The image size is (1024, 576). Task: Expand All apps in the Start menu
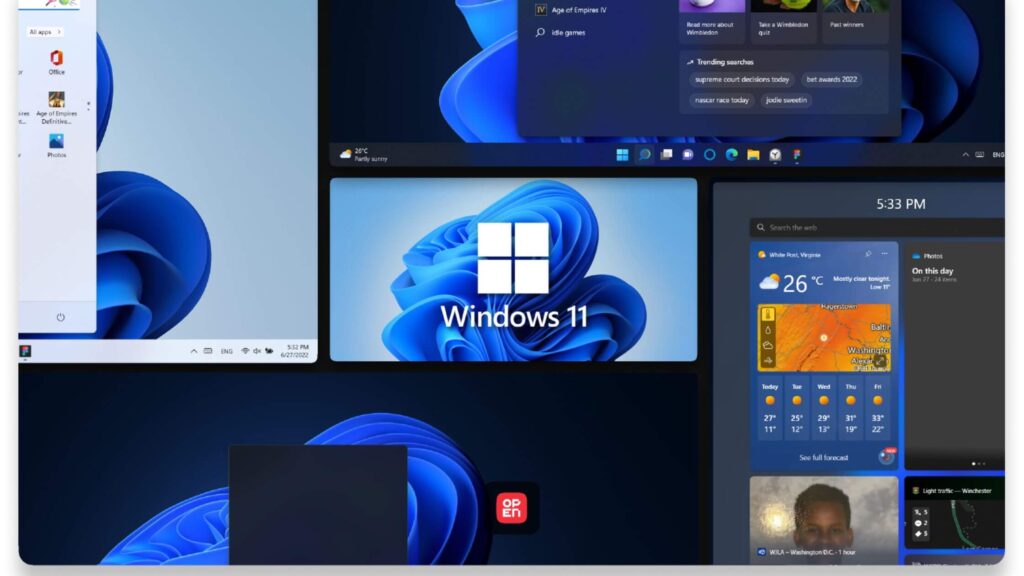[42, 31]
